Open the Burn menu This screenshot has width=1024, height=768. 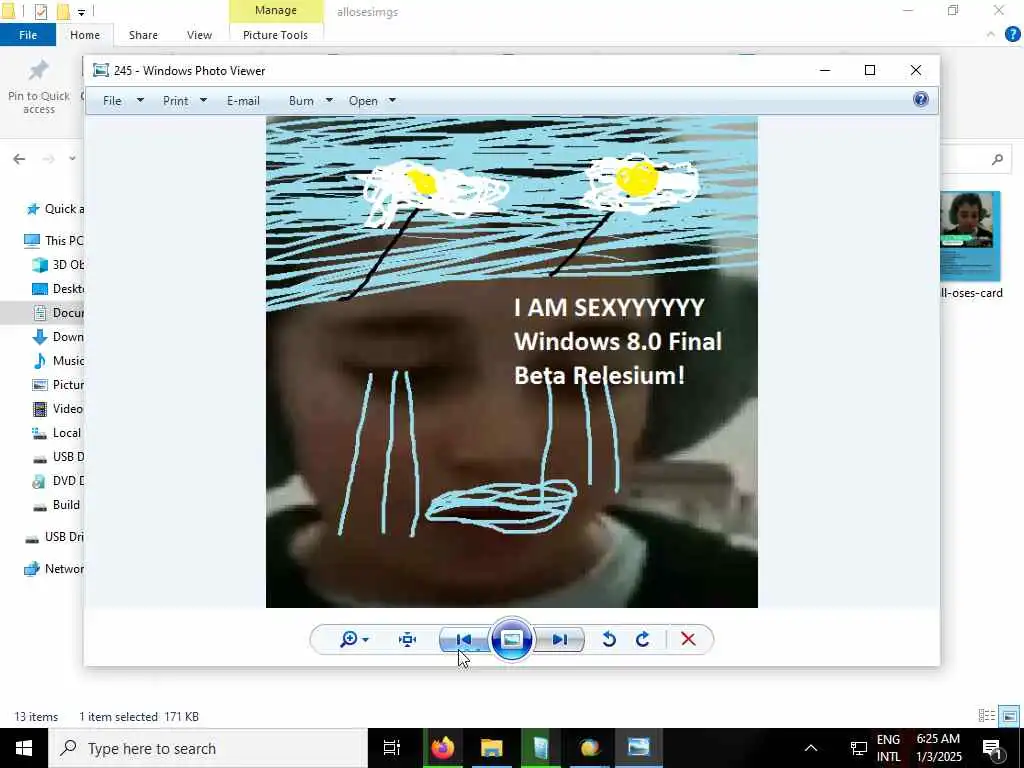click(x=301, y=101)
